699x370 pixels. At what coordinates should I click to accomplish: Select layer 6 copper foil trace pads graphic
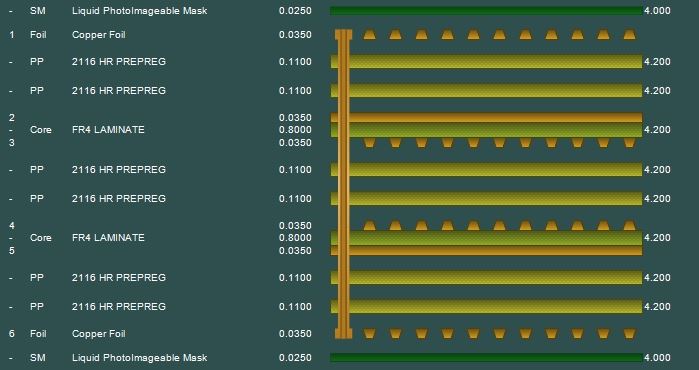coord(499,333)
